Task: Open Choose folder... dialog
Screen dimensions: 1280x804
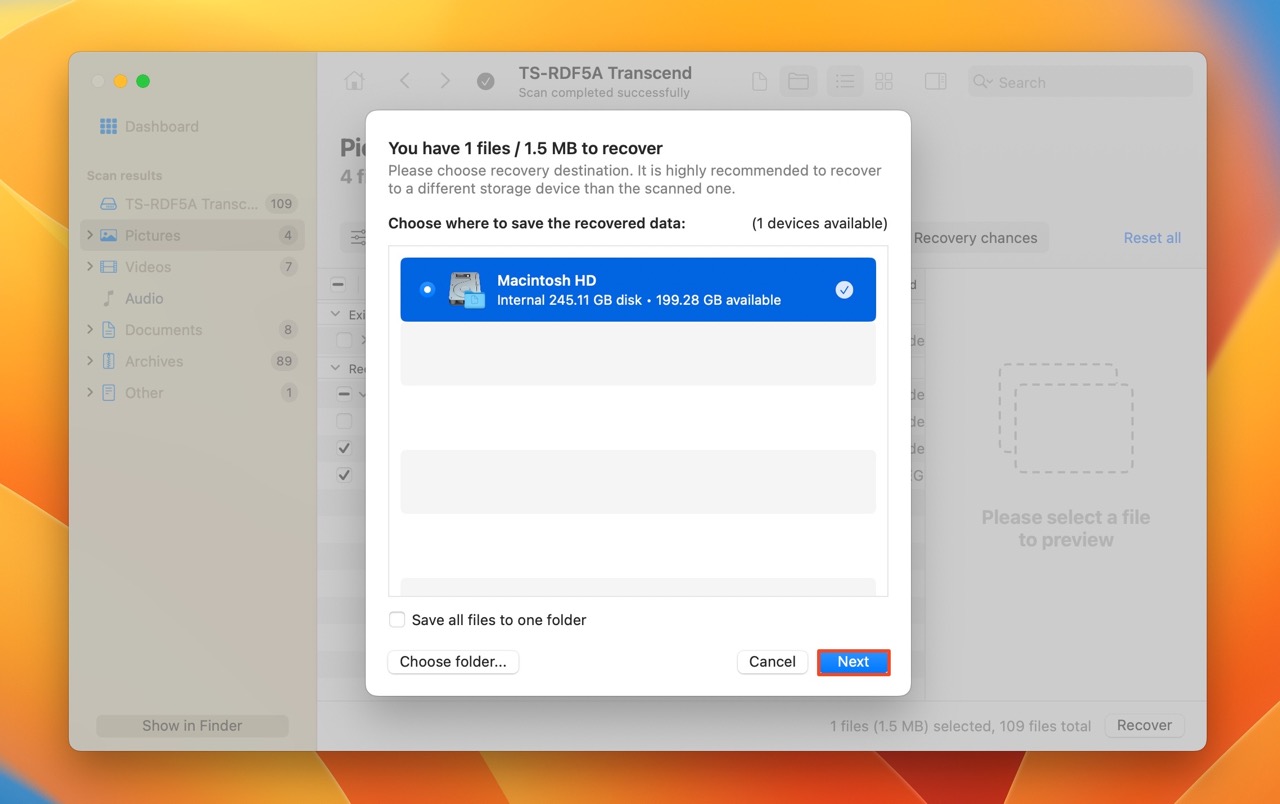Action: click(453, 662)
